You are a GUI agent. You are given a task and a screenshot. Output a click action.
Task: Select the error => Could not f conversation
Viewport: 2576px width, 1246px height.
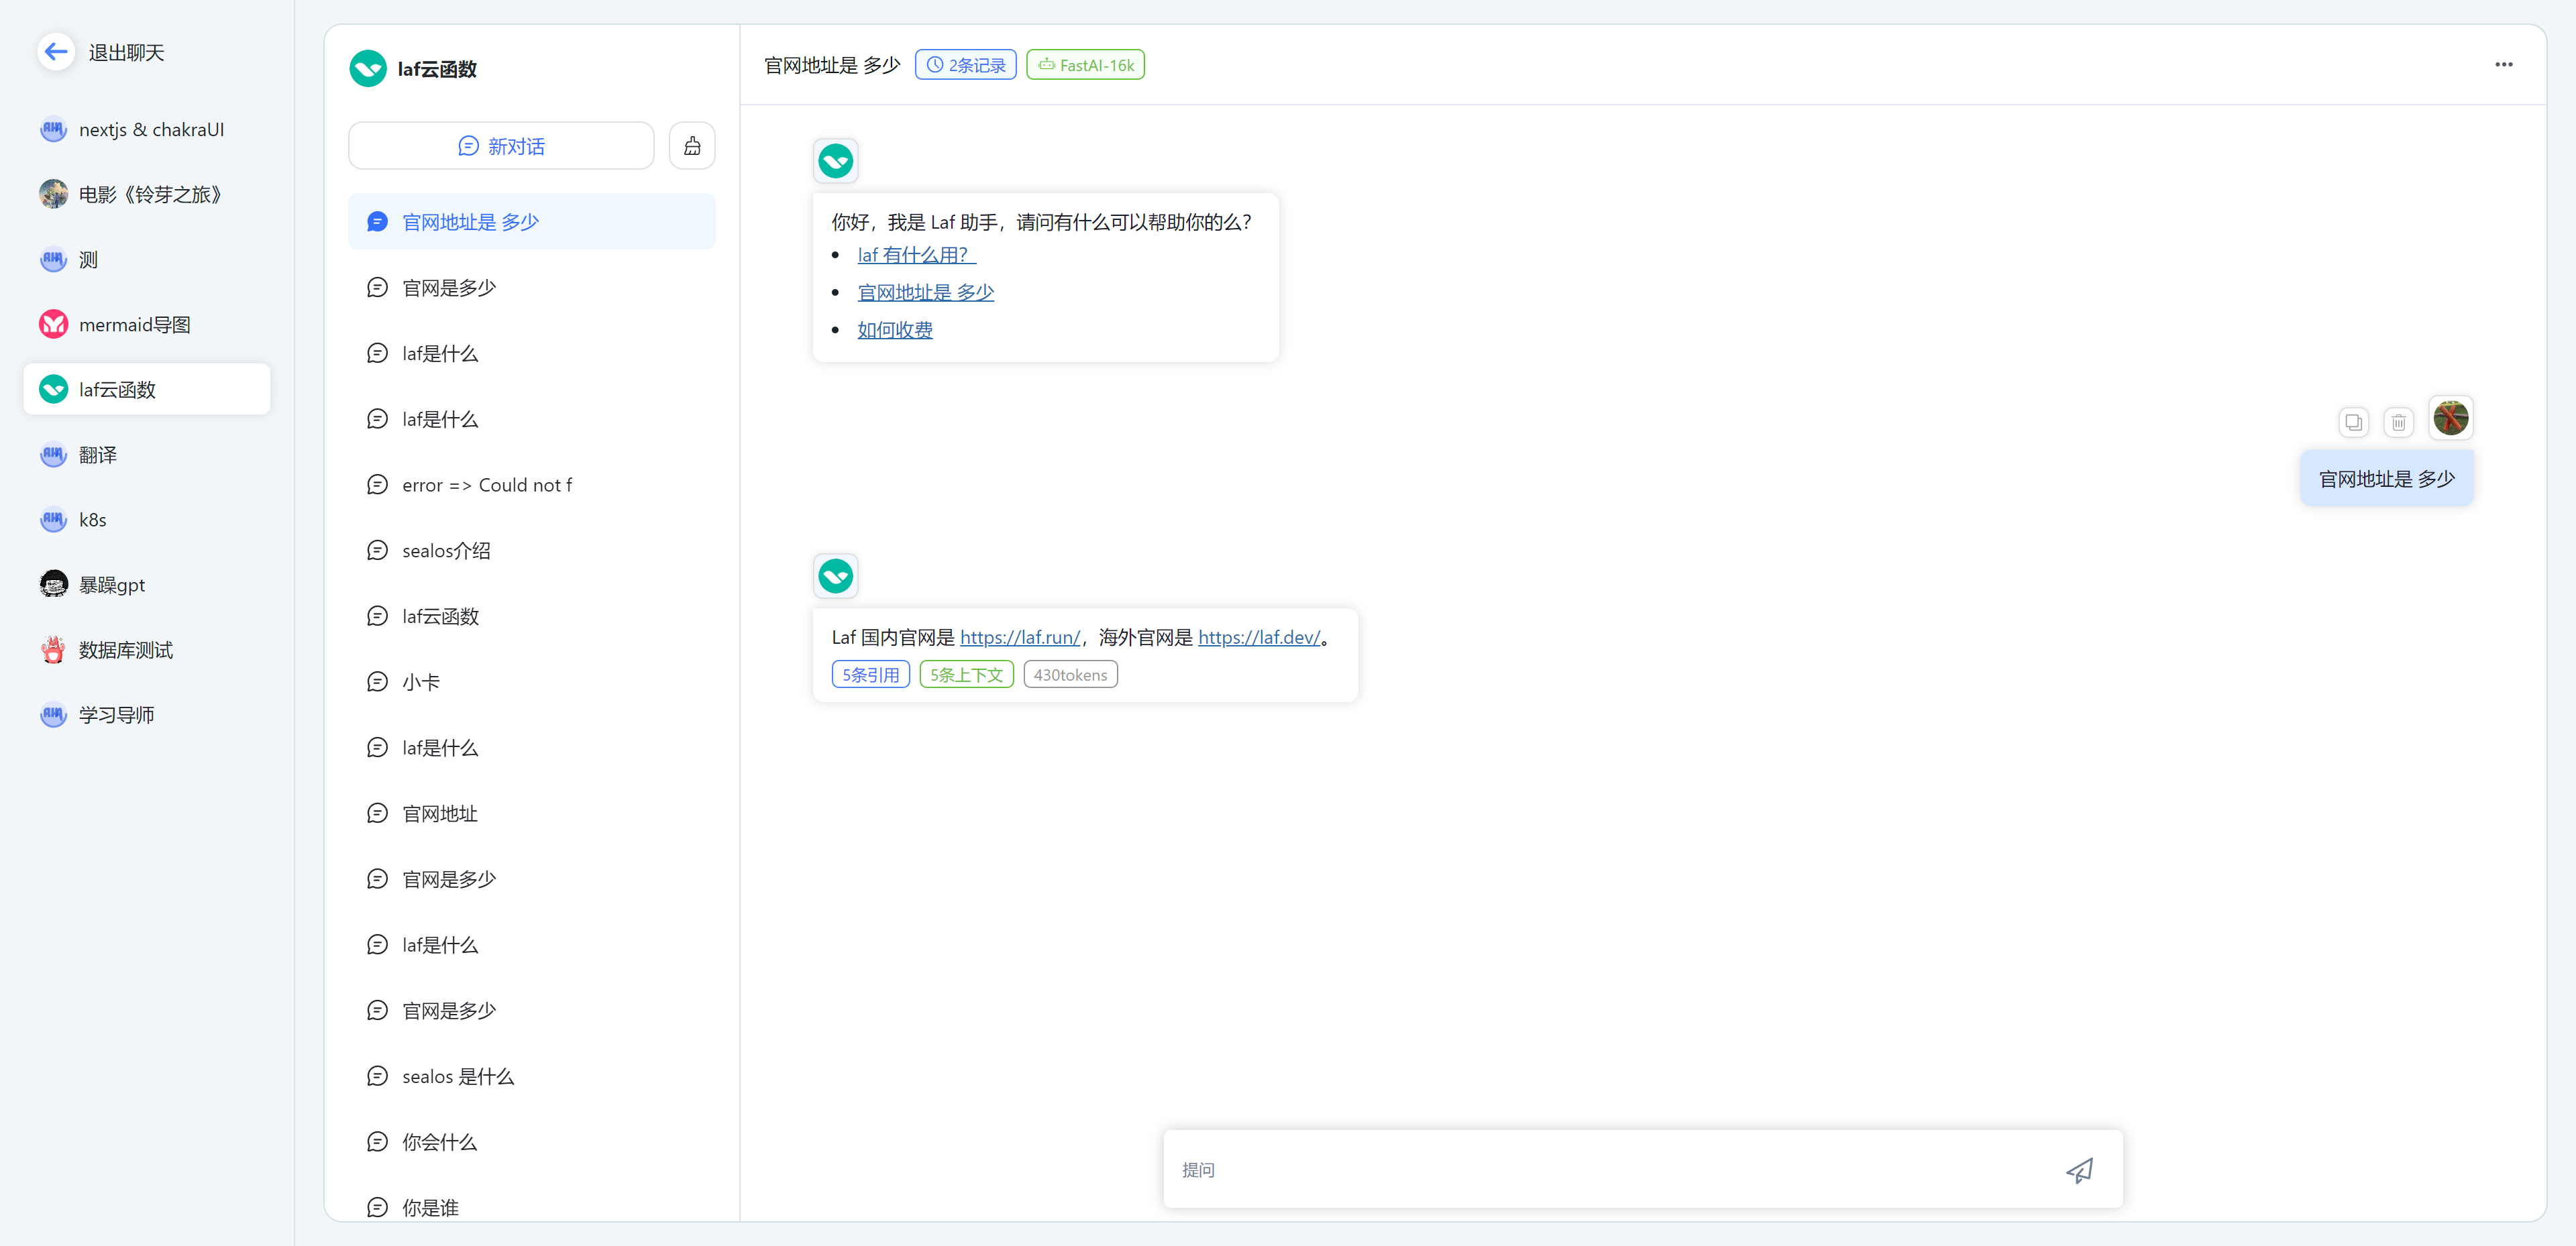point(487,484)
